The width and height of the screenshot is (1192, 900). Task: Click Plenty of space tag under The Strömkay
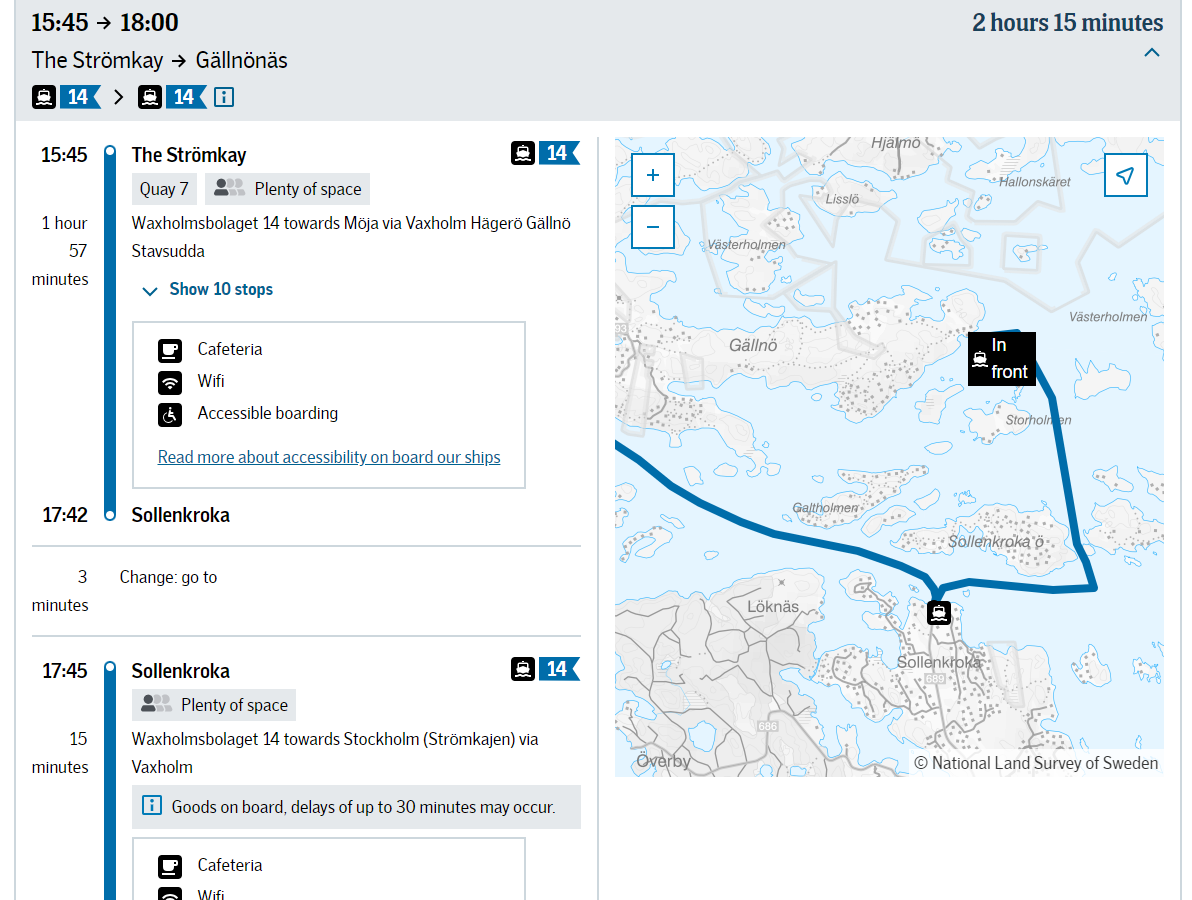tap(287, 189)
